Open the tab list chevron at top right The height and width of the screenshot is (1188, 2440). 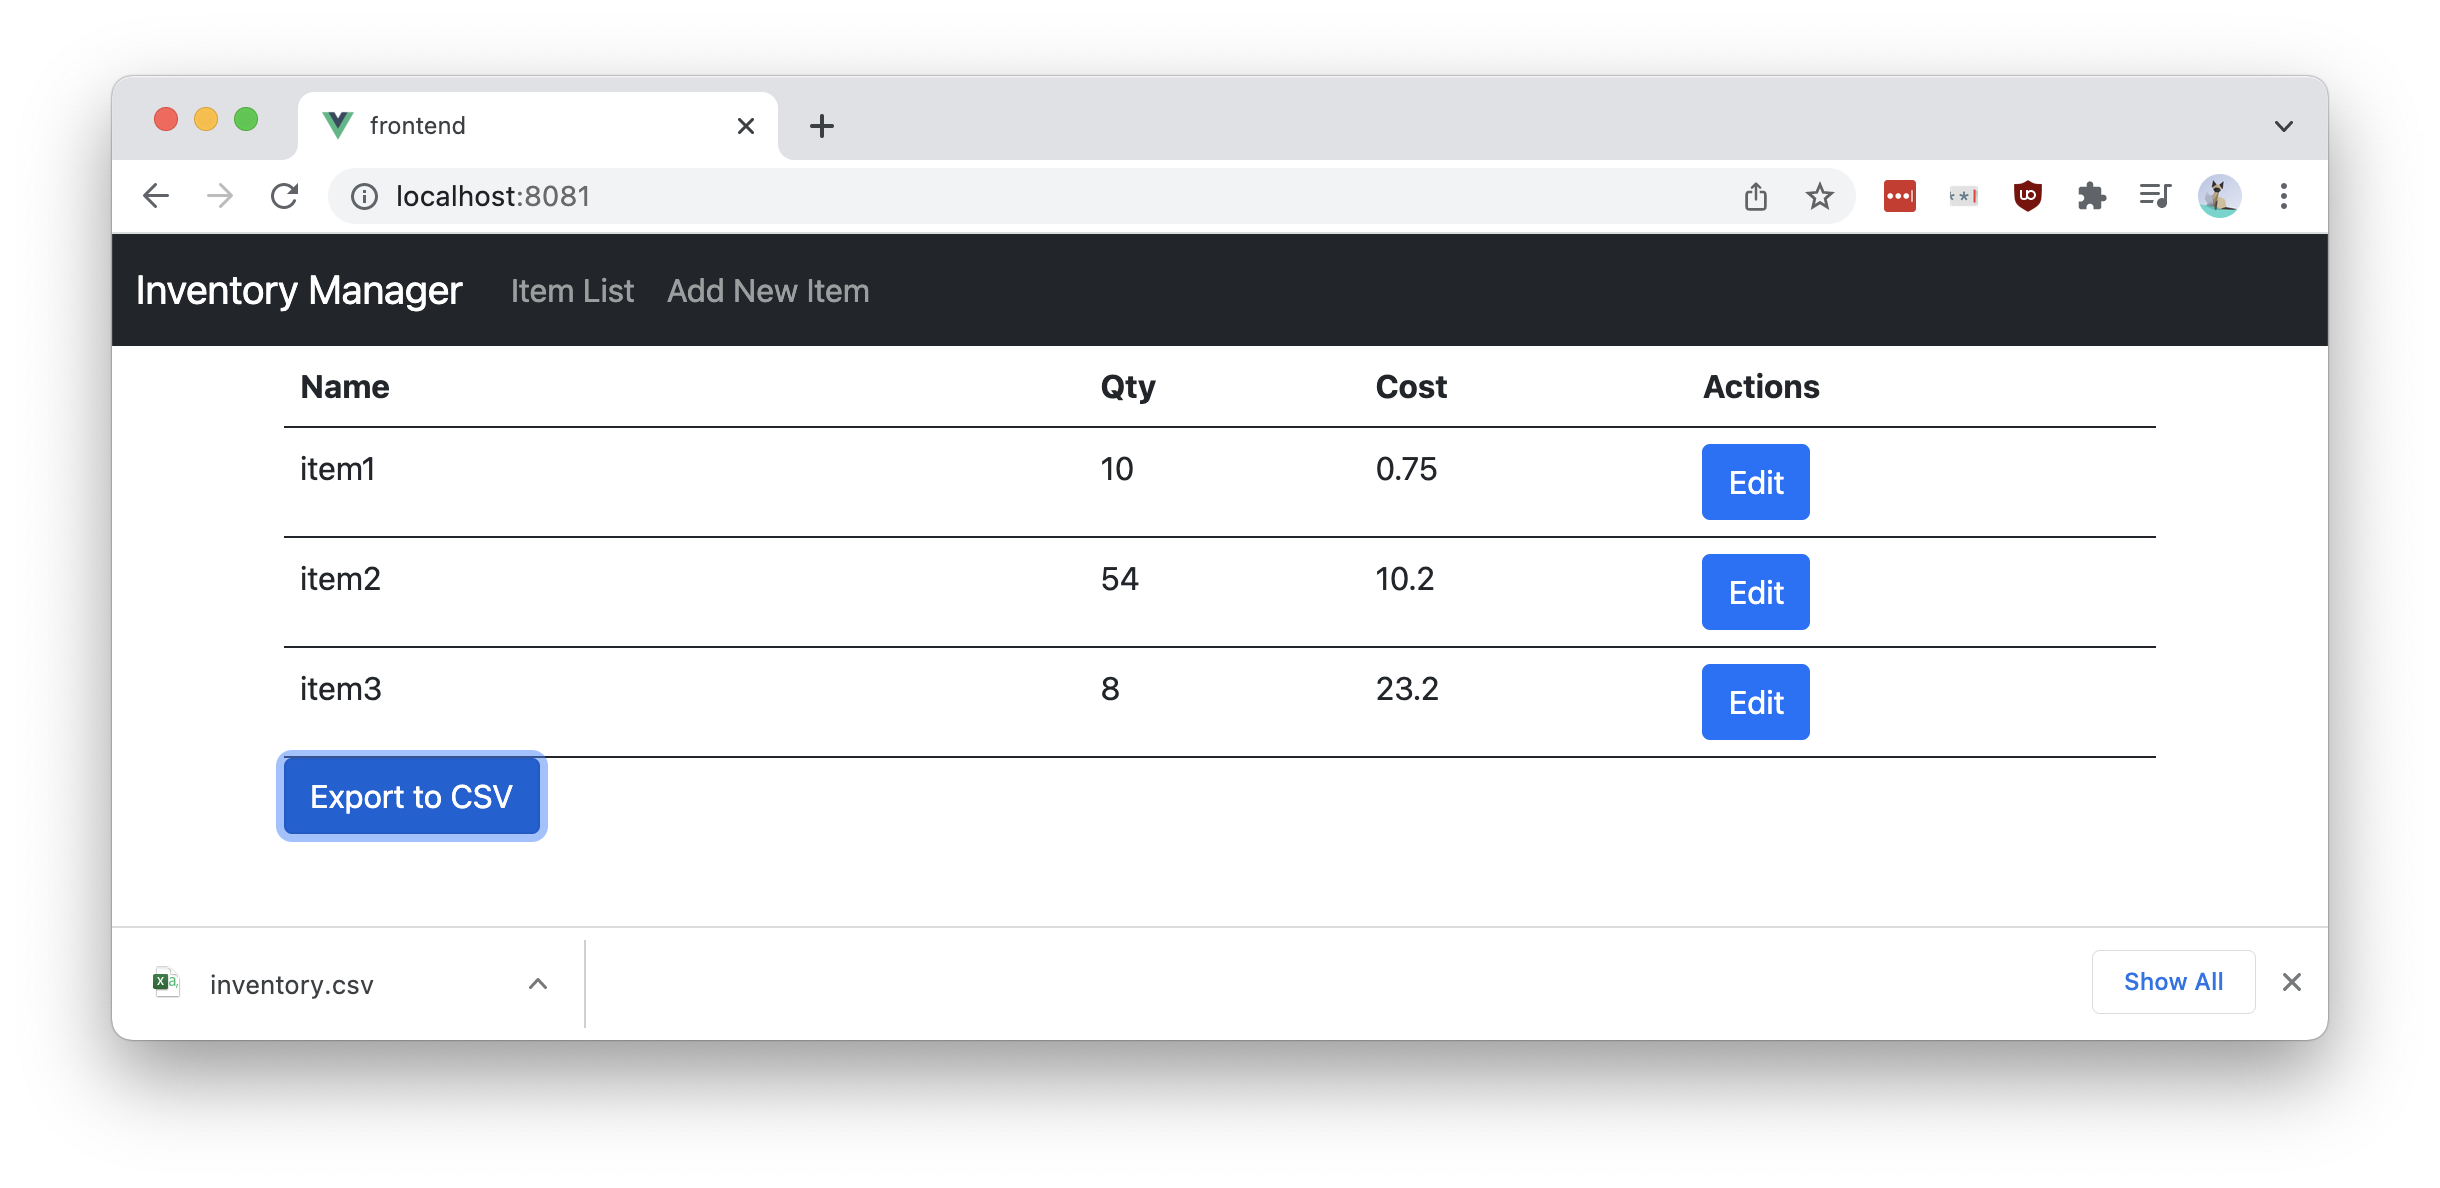tap(2283, 124)
